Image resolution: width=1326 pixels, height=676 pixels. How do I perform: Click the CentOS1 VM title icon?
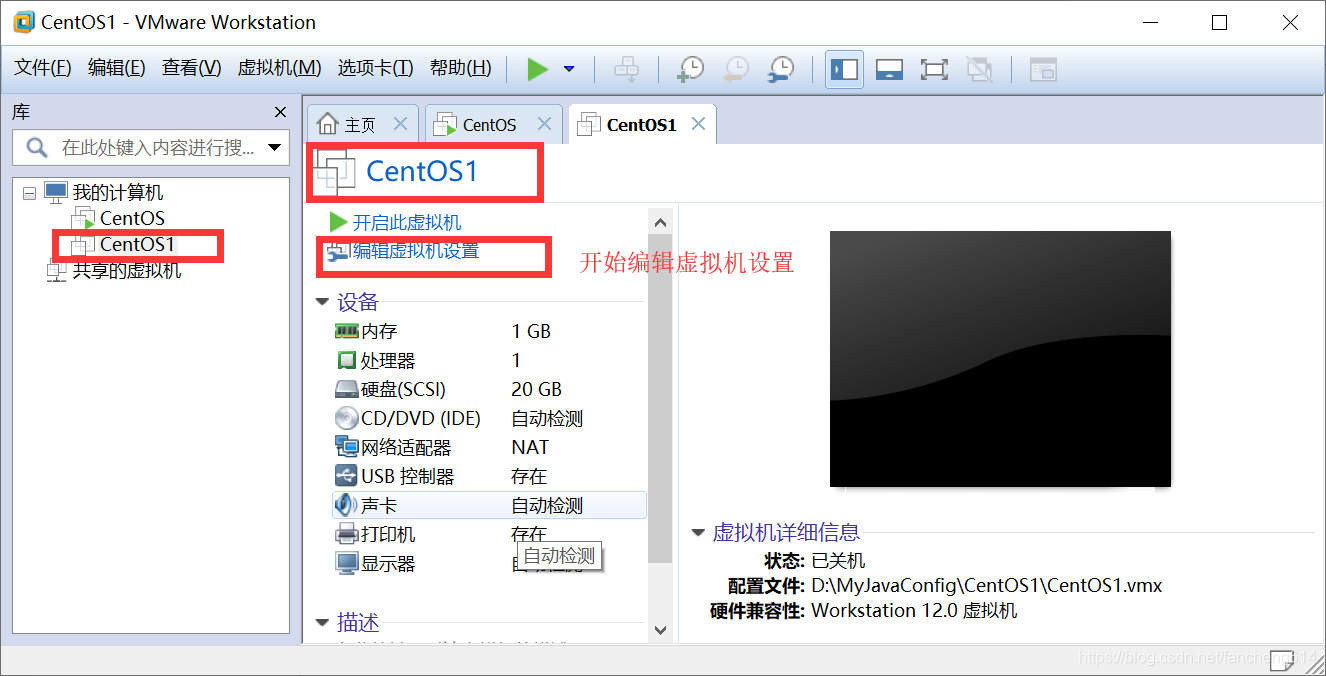pyautogui.click(x=335, y=172)
